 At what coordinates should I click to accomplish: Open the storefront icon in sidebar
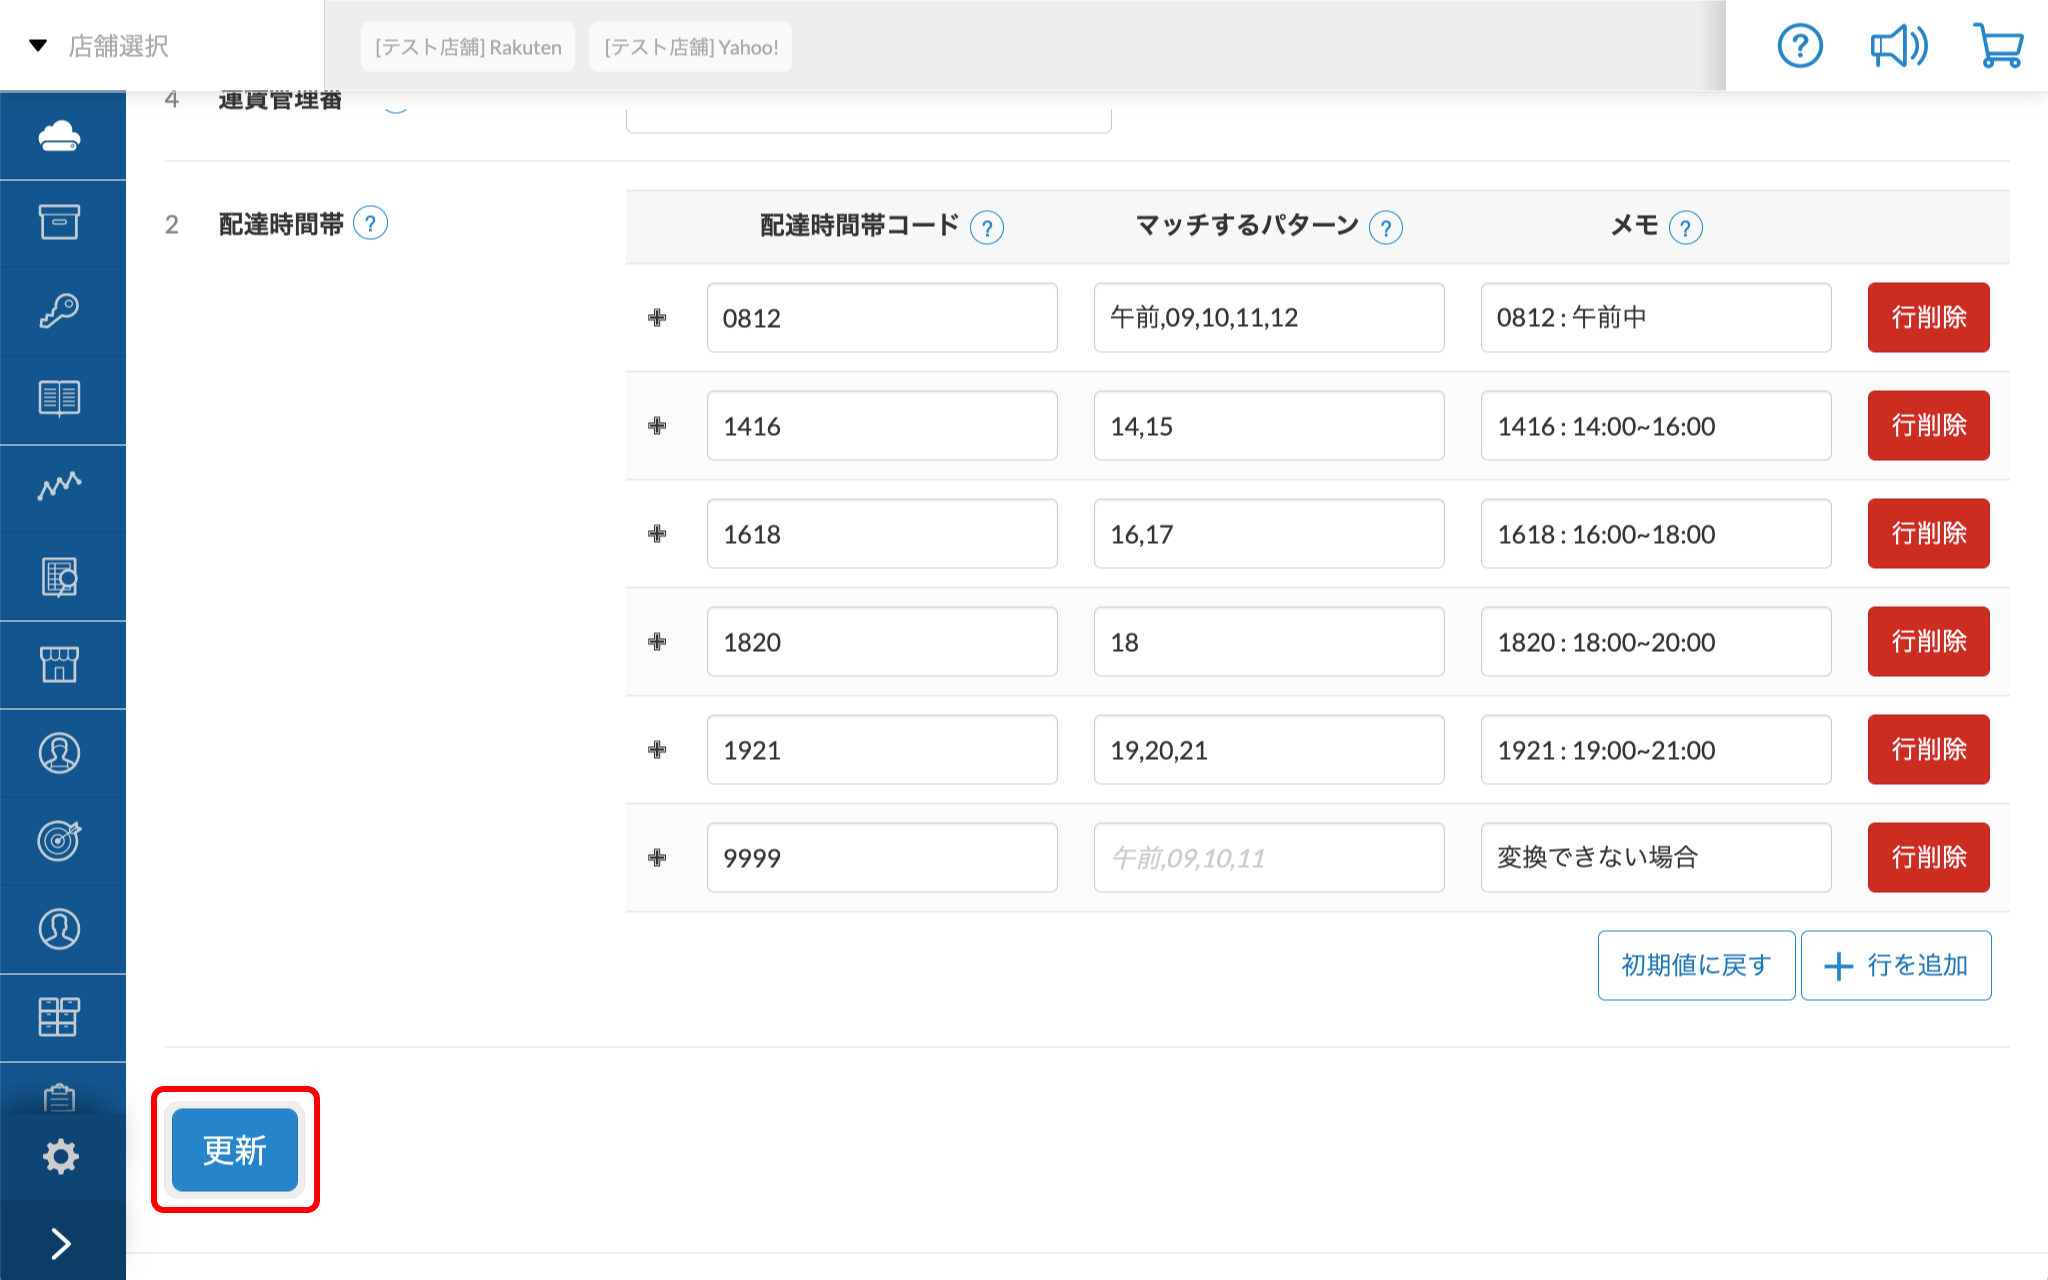click(x=60, y=663)
